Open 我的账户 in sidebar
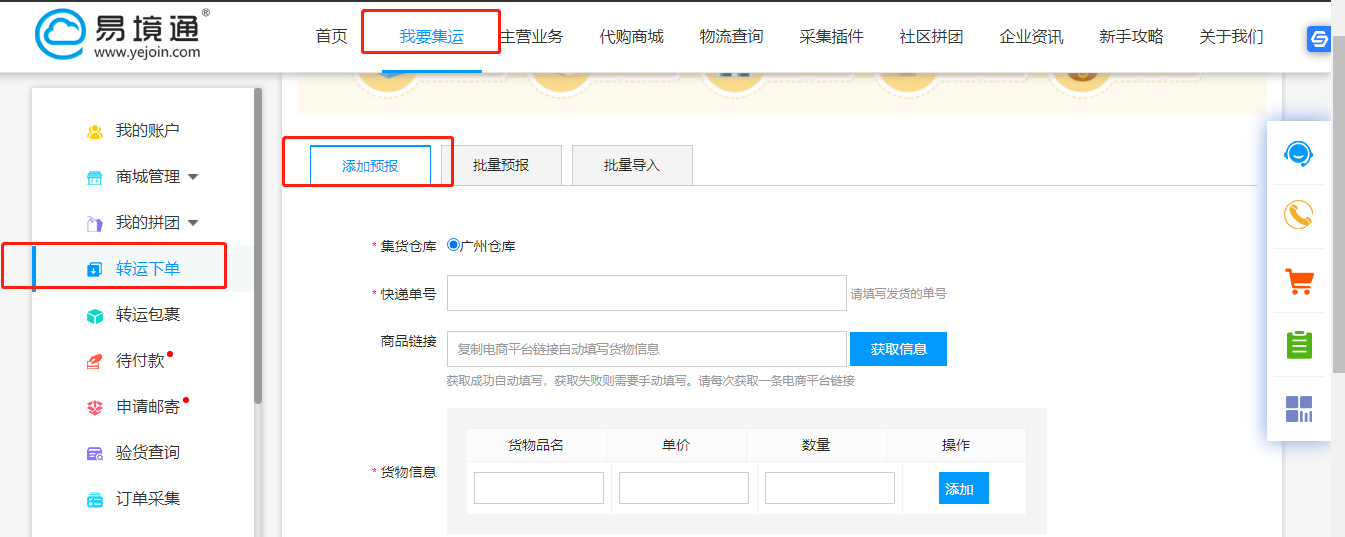 pos(148,131)
